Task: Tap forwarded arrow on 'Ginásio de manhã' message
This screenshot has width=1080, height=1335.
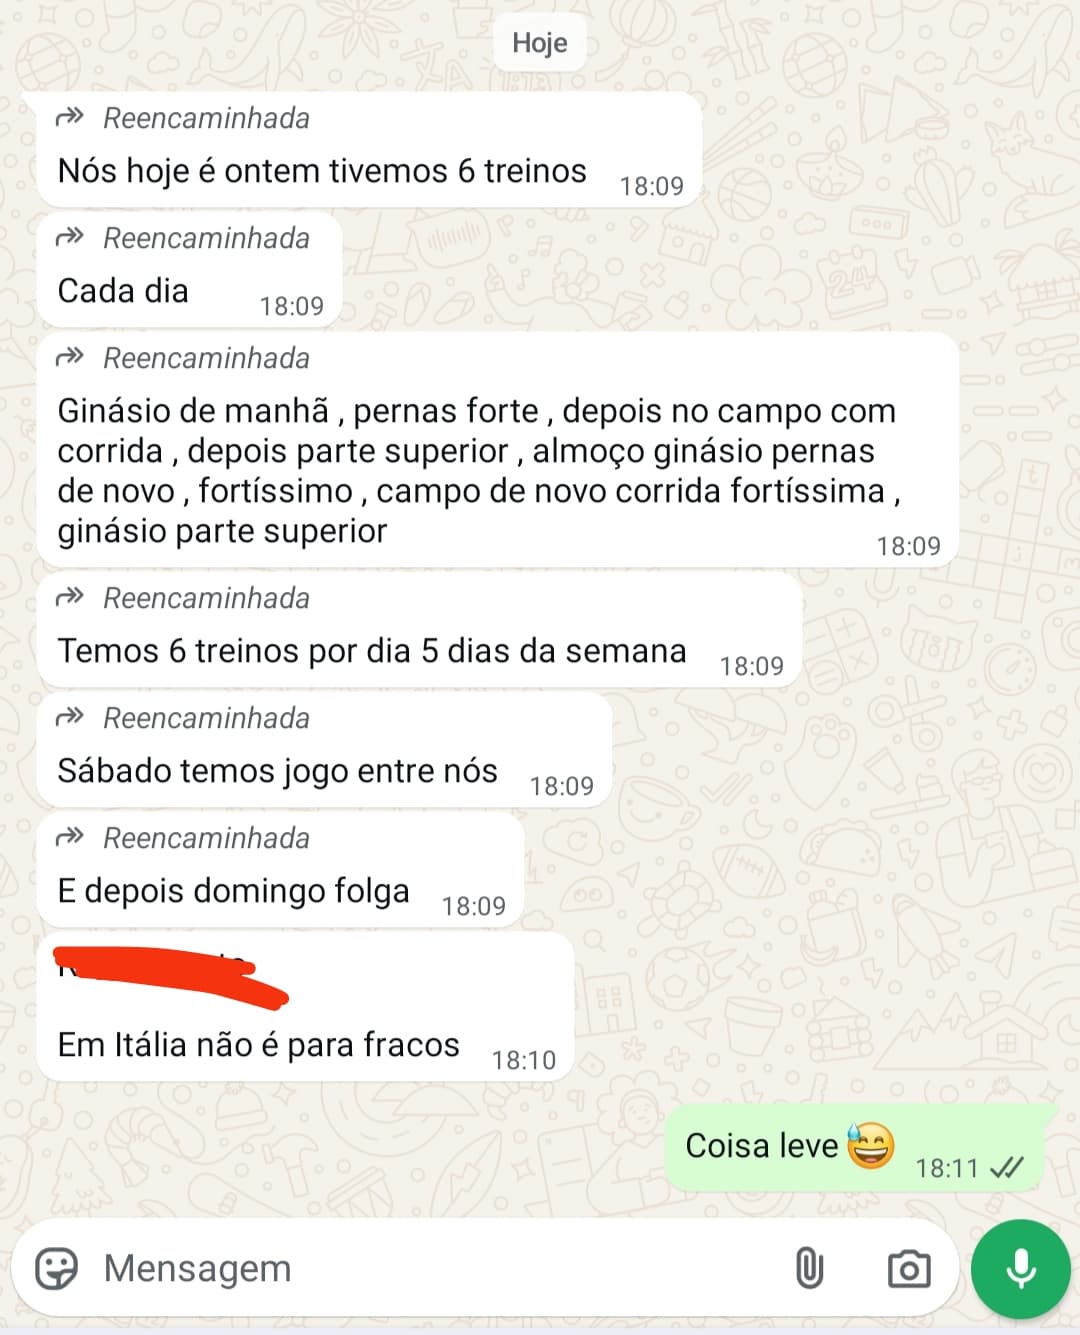Action: [70, 358]
